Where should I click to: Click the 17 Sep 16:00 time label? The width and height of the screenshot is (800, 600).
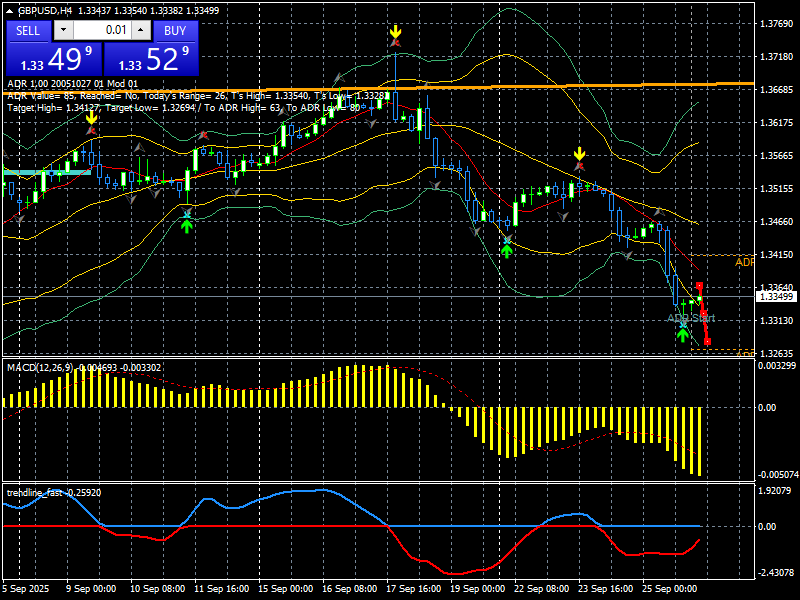pyautogui.click(x=414, y=589)
